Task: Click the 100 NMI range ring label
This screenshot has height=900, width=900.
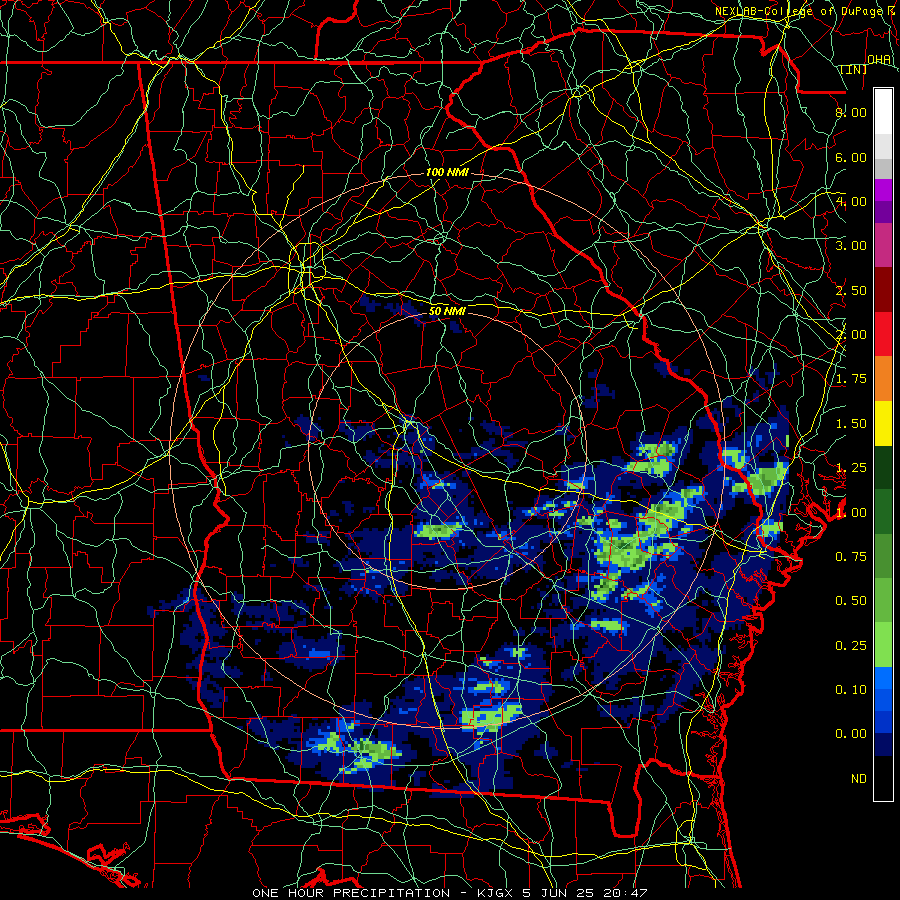Action: pos(447,172)
